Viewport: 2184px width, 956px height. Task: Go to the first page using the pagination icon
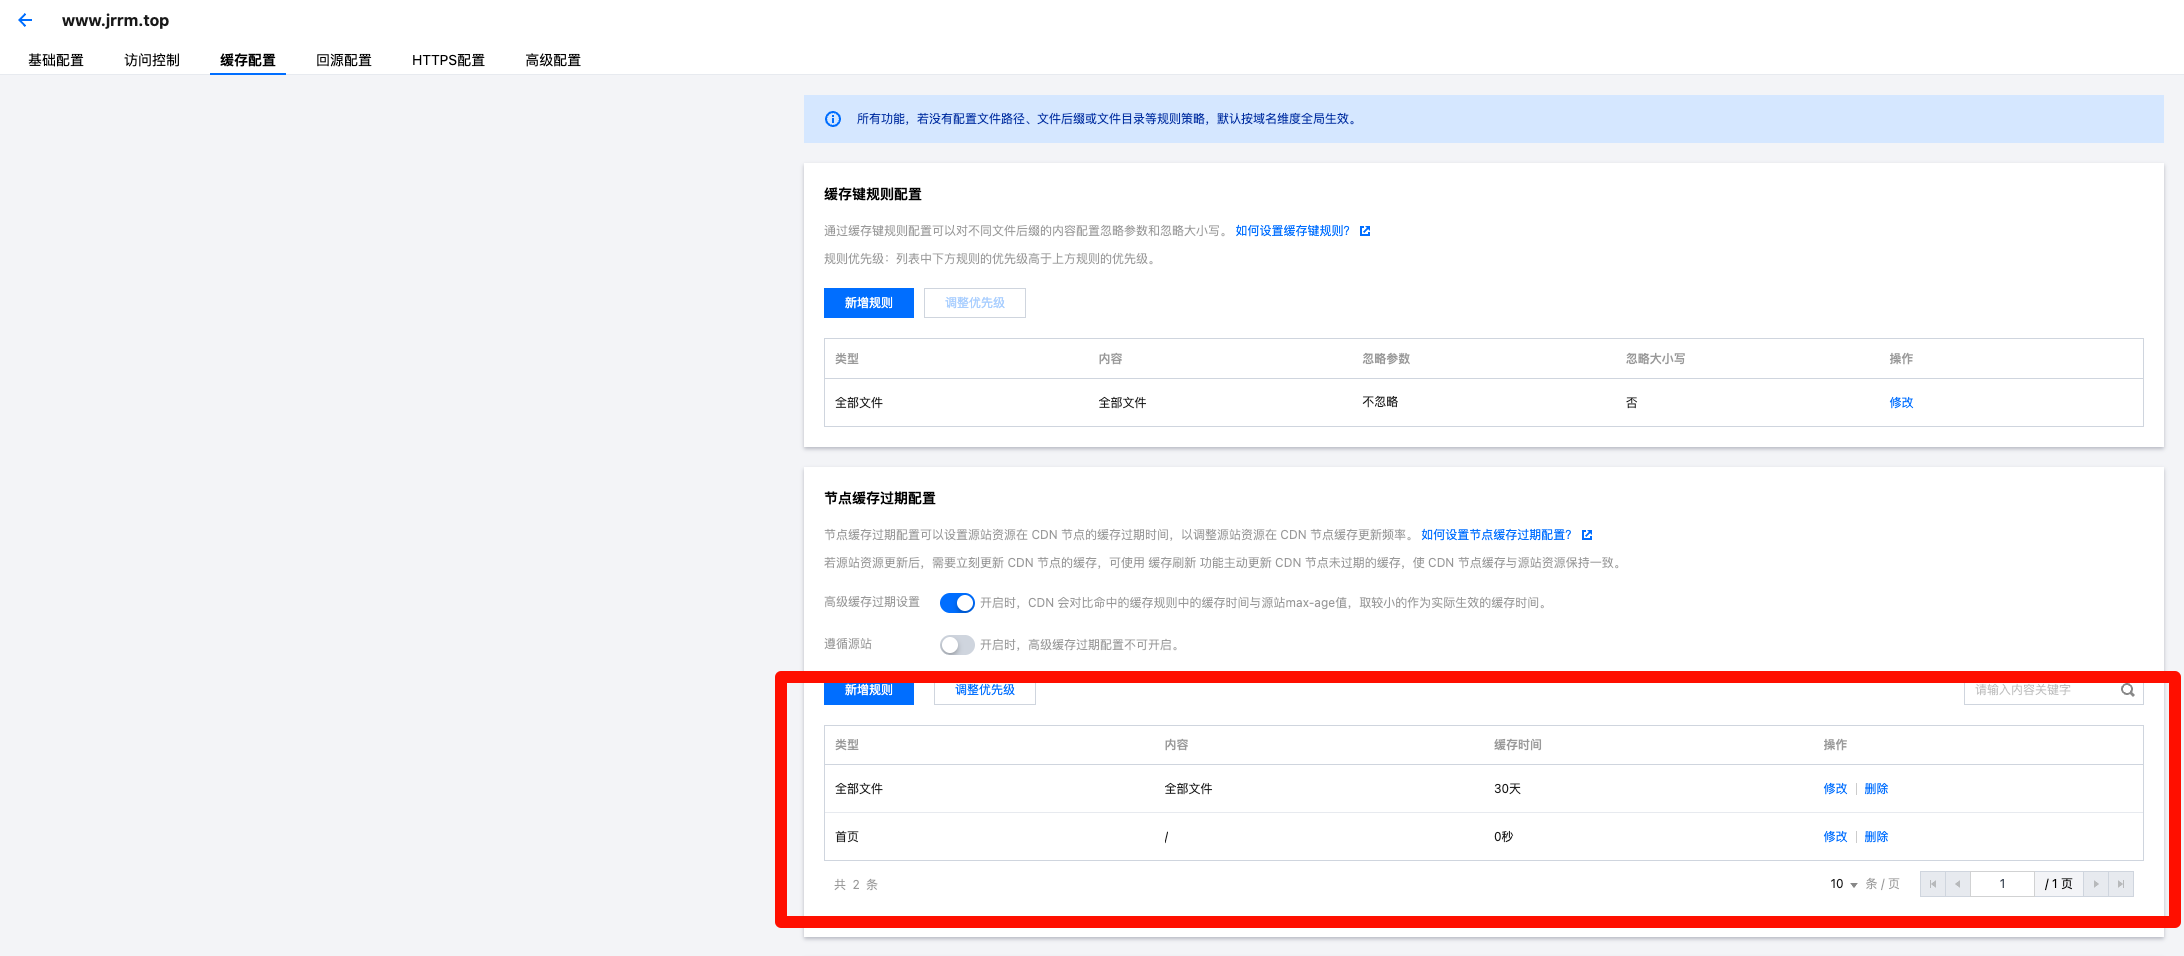[x=1932, y=884]
